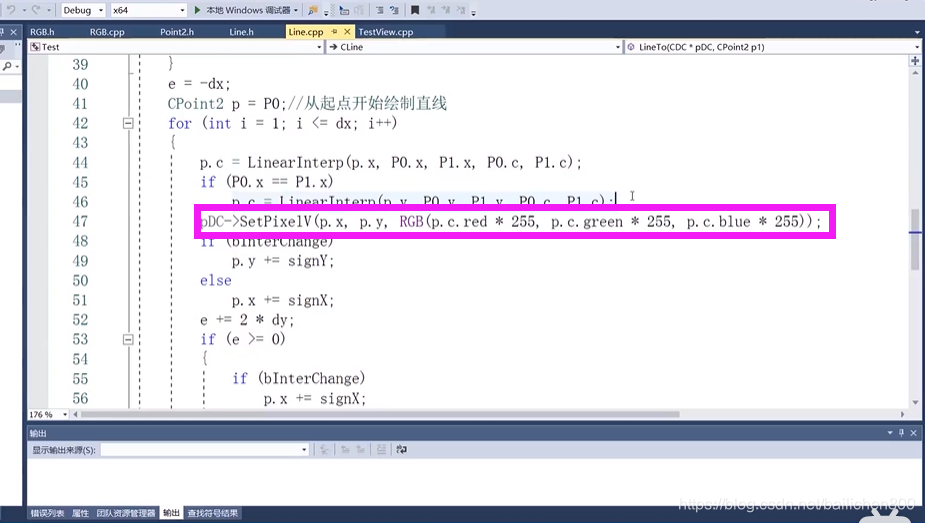Click the Undo arrow icon
Screen dimensions: 925x523
[11, 10]
